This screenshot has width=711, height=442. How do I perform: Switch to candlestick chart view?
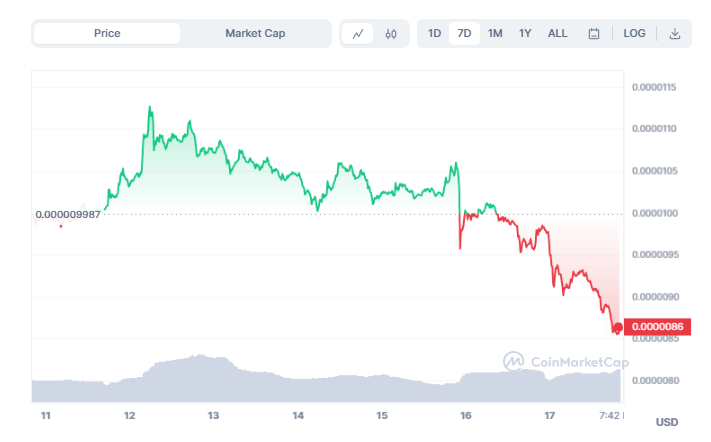pyautogui.click(x=391, y=33)
